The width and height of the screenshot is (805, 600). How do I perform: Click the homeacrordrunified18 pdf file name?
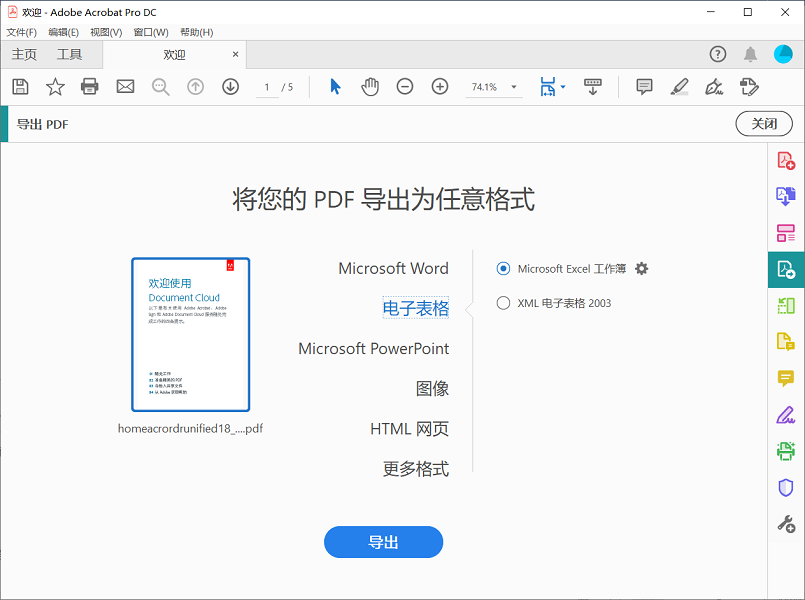(190, 429)
